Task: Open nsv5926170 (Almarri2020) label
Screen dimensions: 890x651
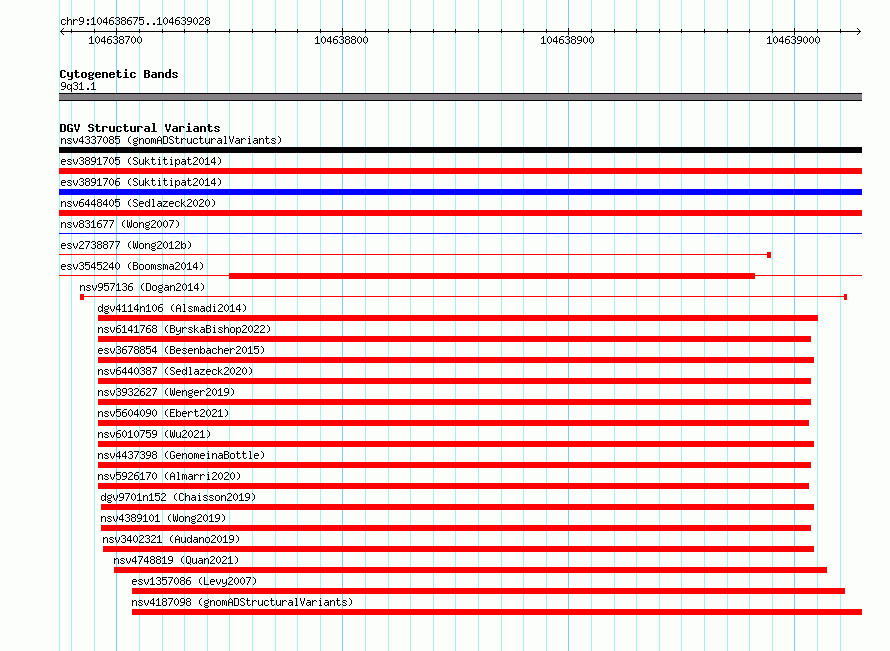Action: pyautogui.click(x=169, y=476)
